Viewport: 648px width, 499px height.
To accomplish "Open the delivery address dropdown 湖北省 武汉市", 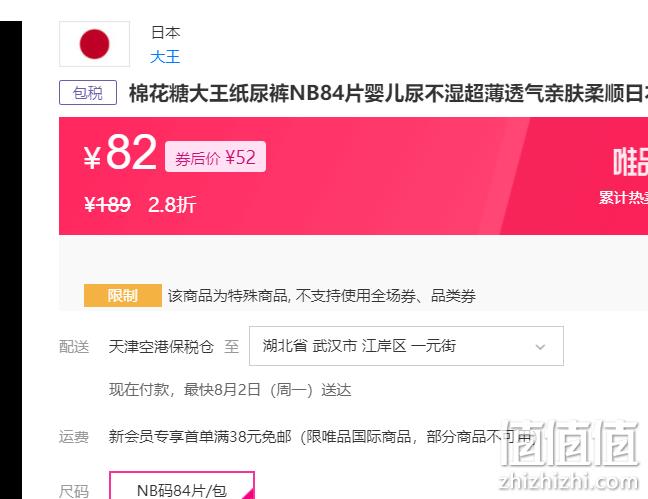I will [406, 346].
